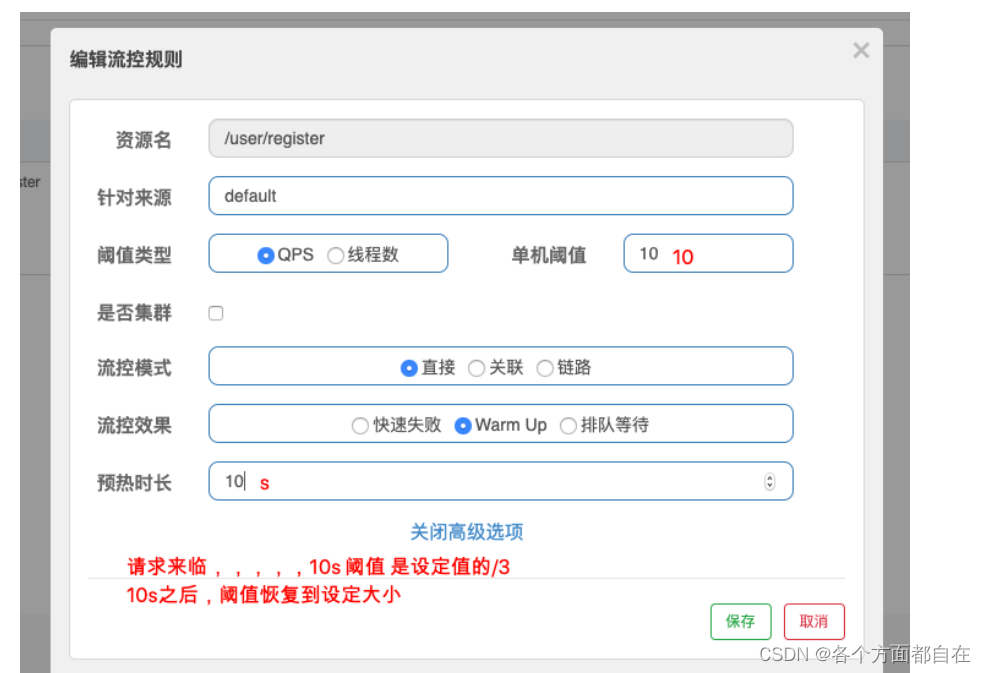Click the 关闭高级选项 link
This screenshot has width=986, height=673.
point(469,532)
